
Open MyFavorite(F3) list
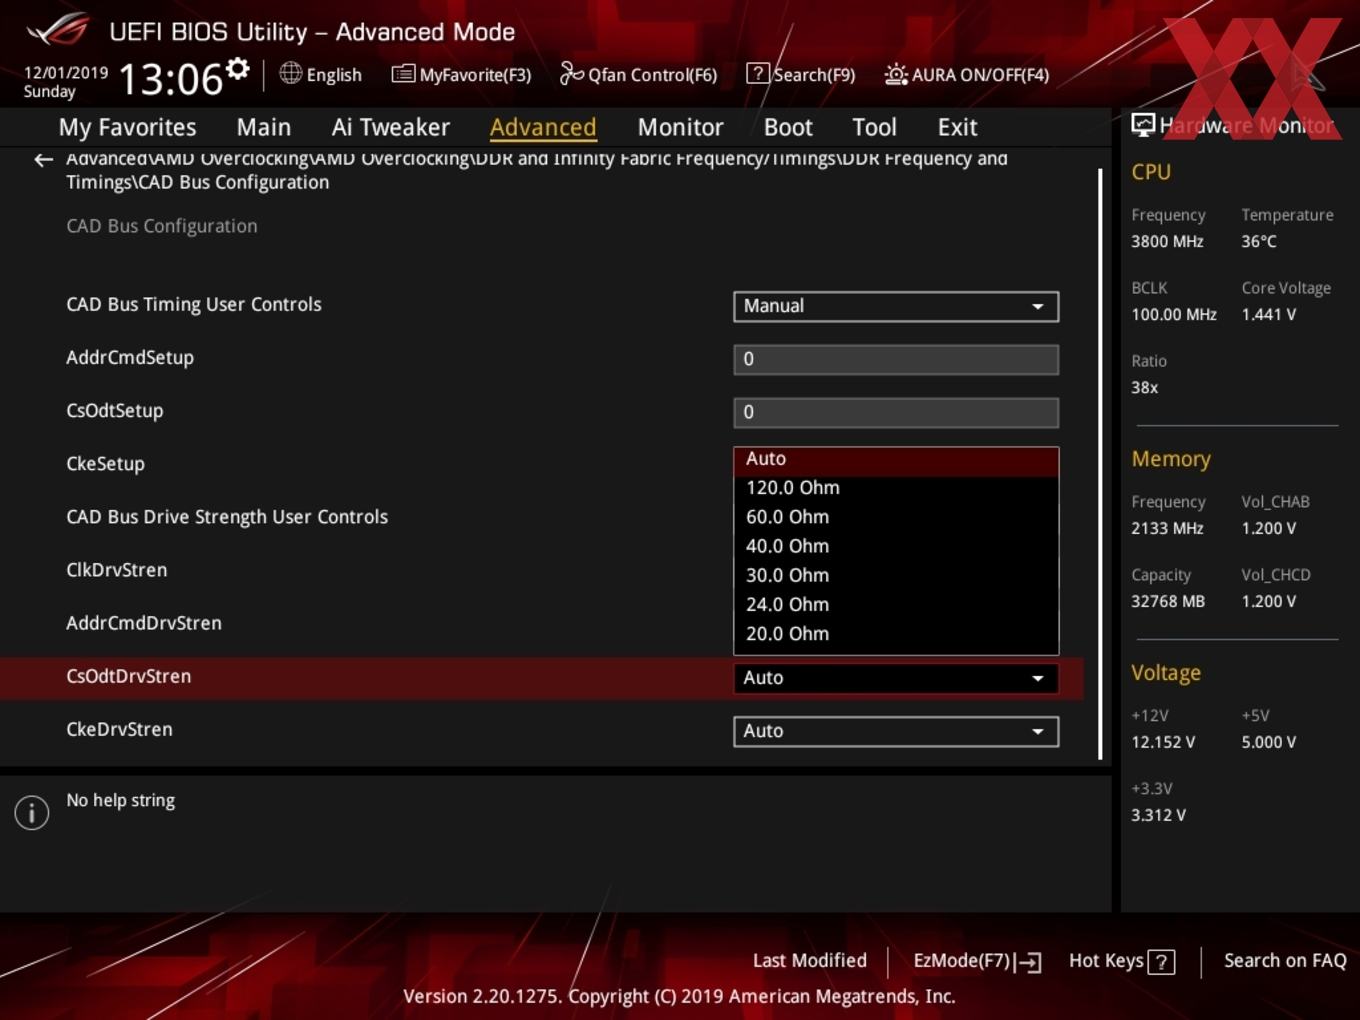(x=461, y=75)
